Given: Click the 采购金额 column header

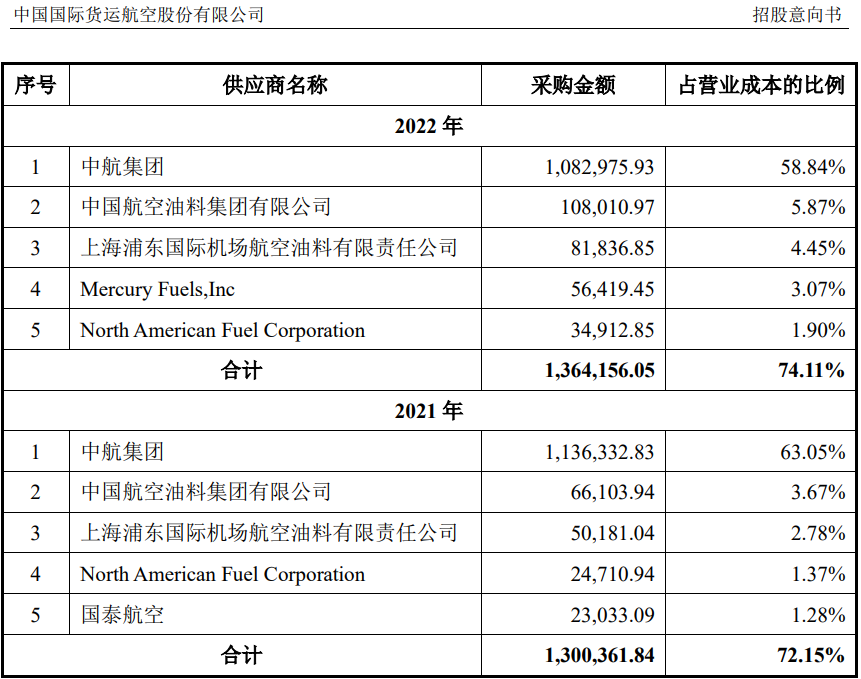Looking at the screenshot, I should coord(573,85).
